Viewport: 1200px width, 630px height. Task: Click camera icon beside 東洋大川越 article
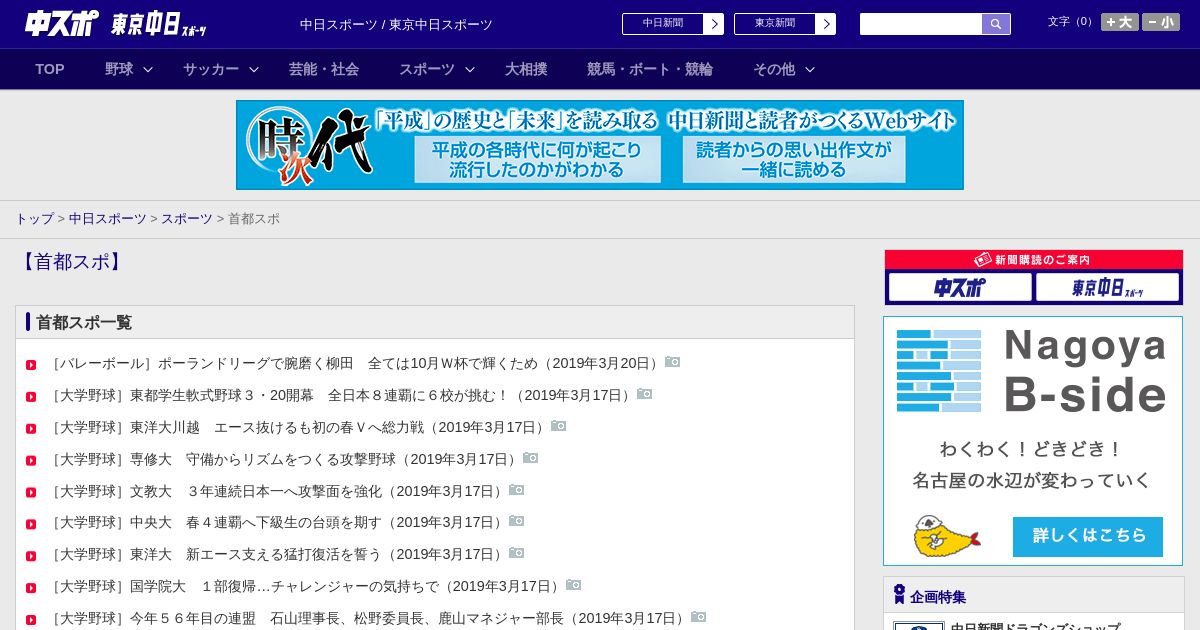click(x=559, y=426)
